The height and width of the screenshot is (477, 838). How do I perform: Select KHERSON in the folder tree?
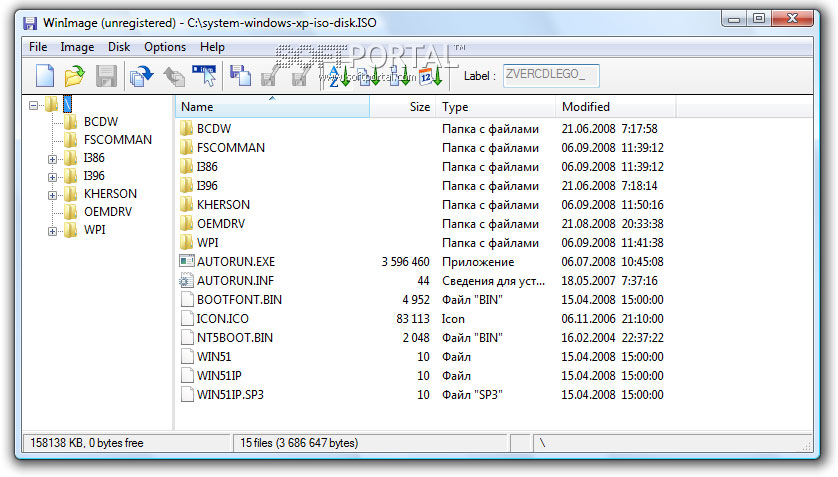(111, 193)
